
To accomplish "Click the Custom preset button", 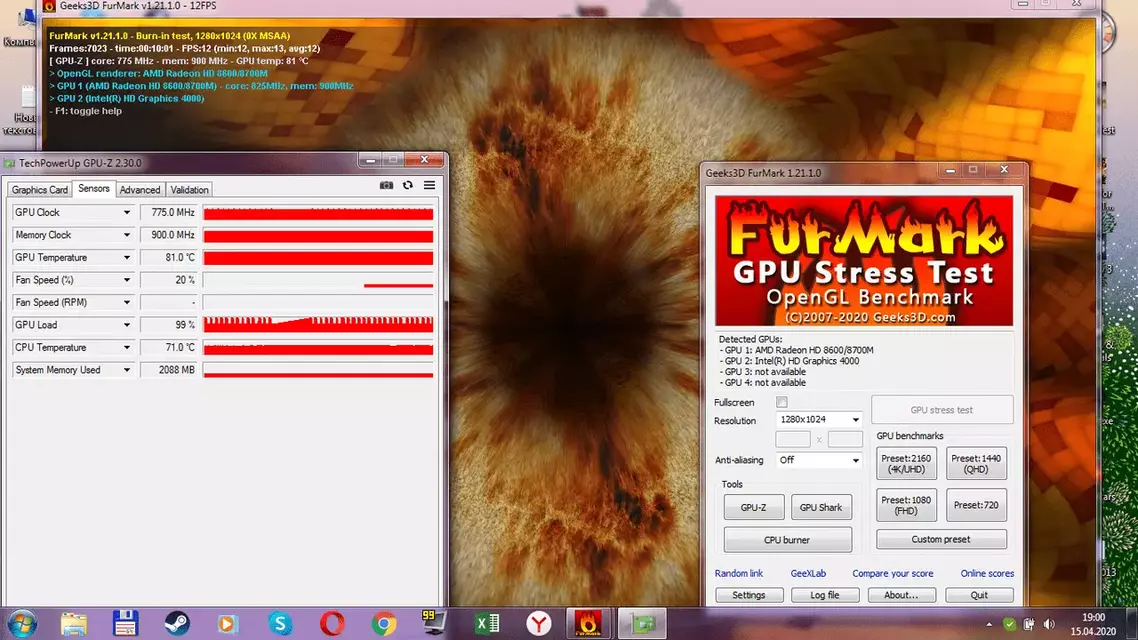I will pyautogui.click(x=941, y=539).
